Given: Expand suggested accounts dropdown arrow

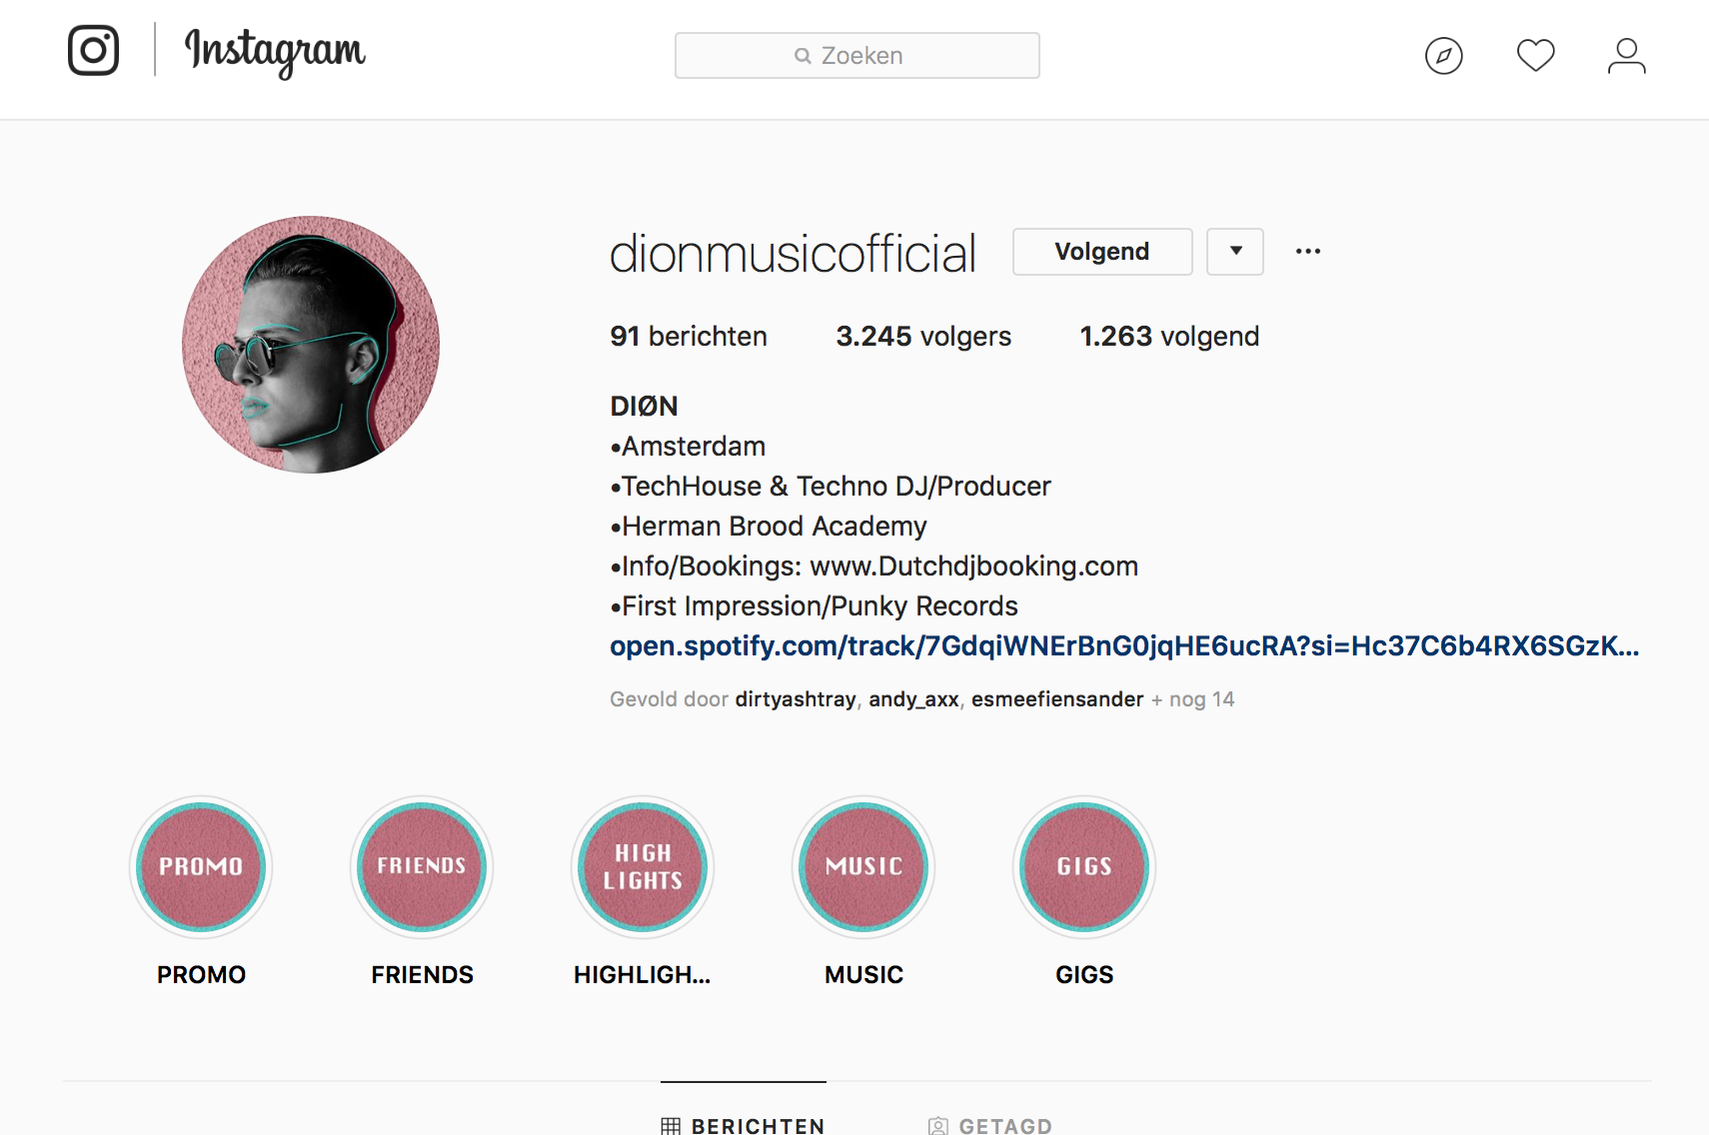Looking at the screenshot, I should [1235, 251].
